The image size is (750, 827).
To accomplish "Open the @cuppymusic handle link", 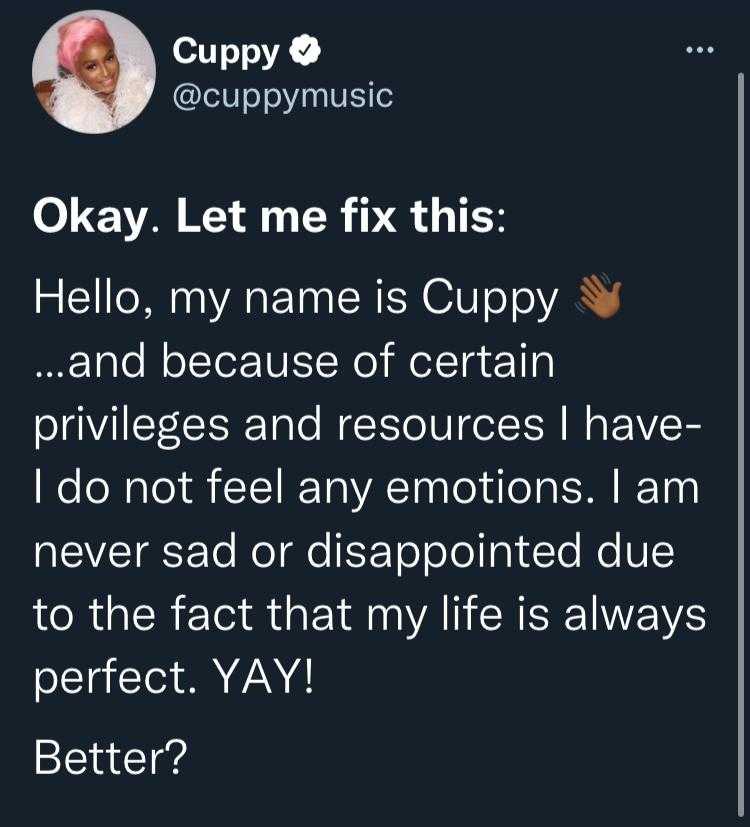I will click(x=283, y=97).
